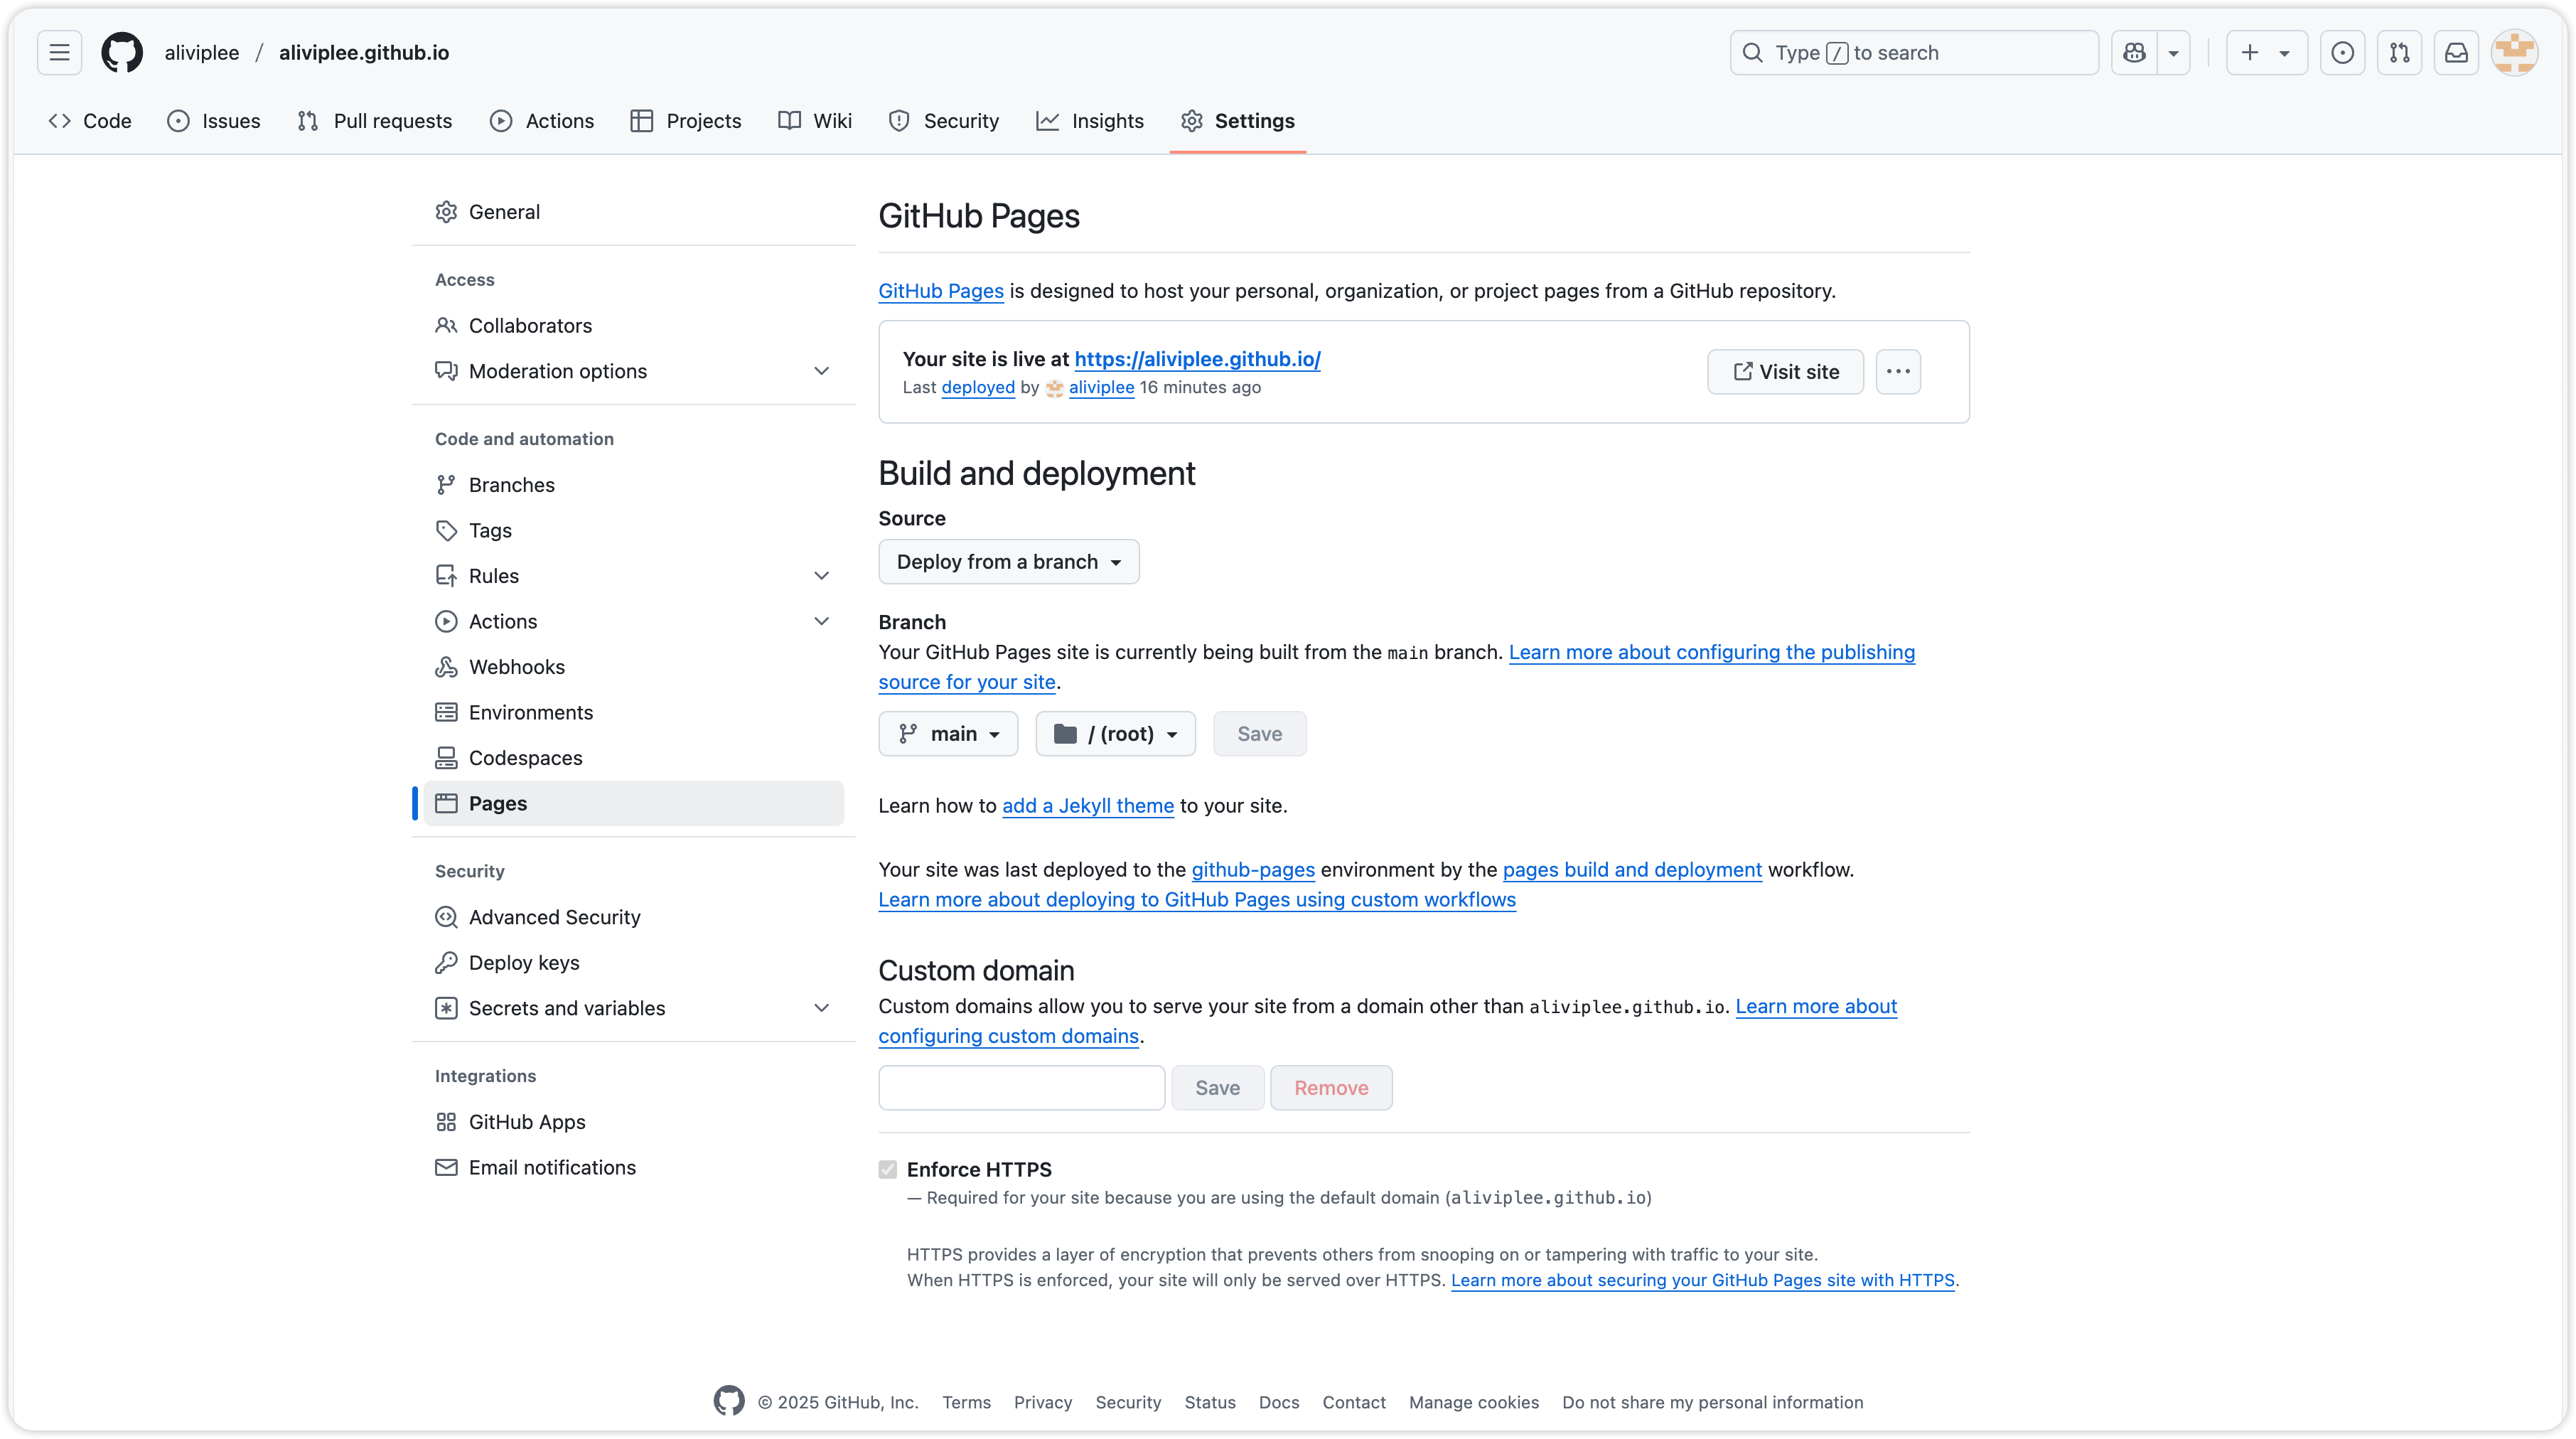Click Save next to the branch selectors
This screenshot has width=2576, height=1439.
pos(1259,733)
